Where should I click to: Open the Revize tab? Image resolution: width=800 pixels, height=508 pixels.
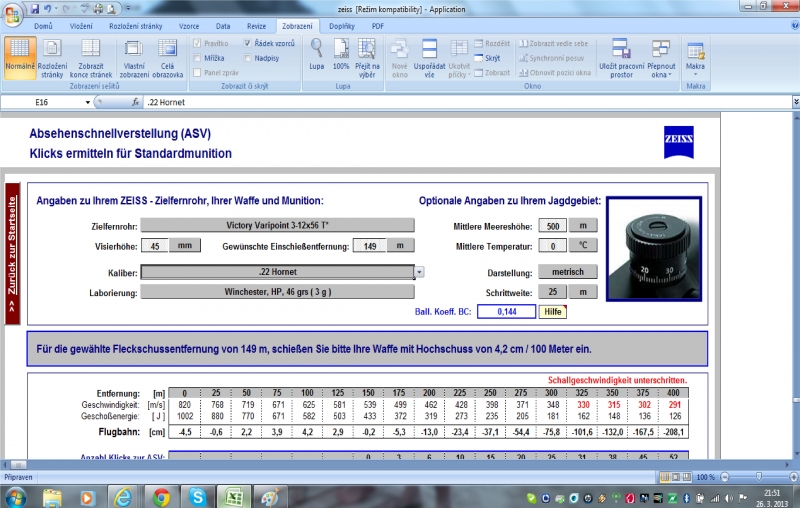[256, 26]
